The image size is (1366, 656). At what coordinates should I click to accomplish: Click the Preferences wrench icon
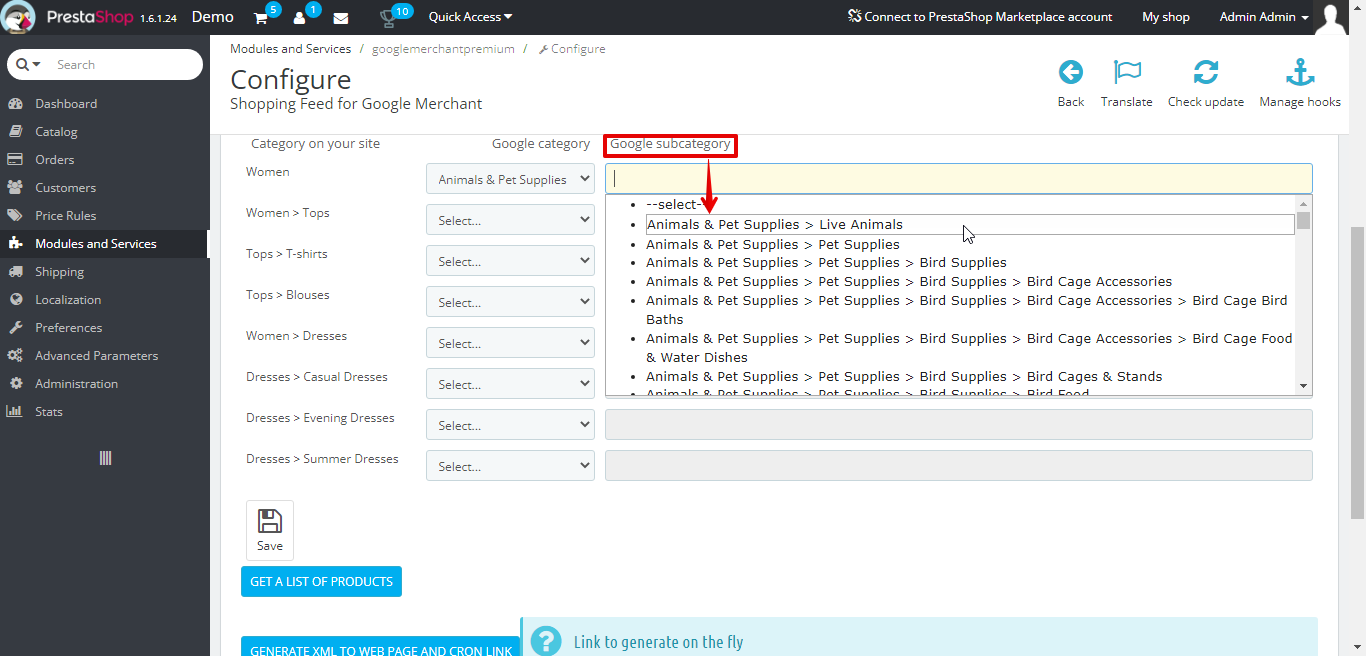click(15, 328)
